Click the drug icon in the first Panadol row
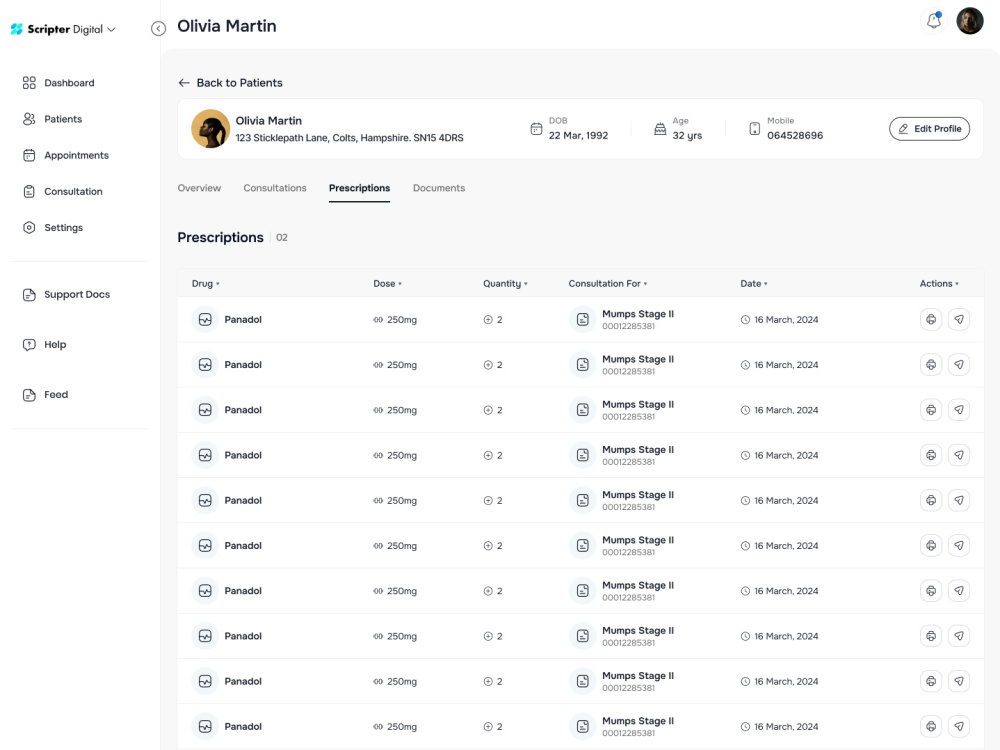 point(205,320)
